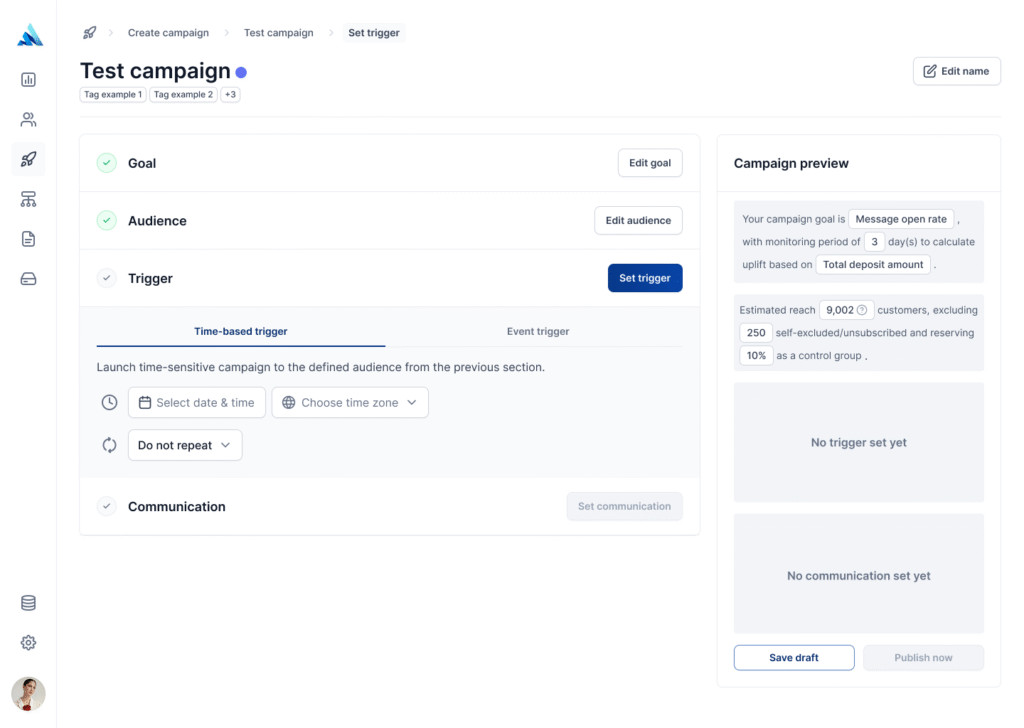
Task: Switch to the Event trigger tab
Action: tap(537, 331)
